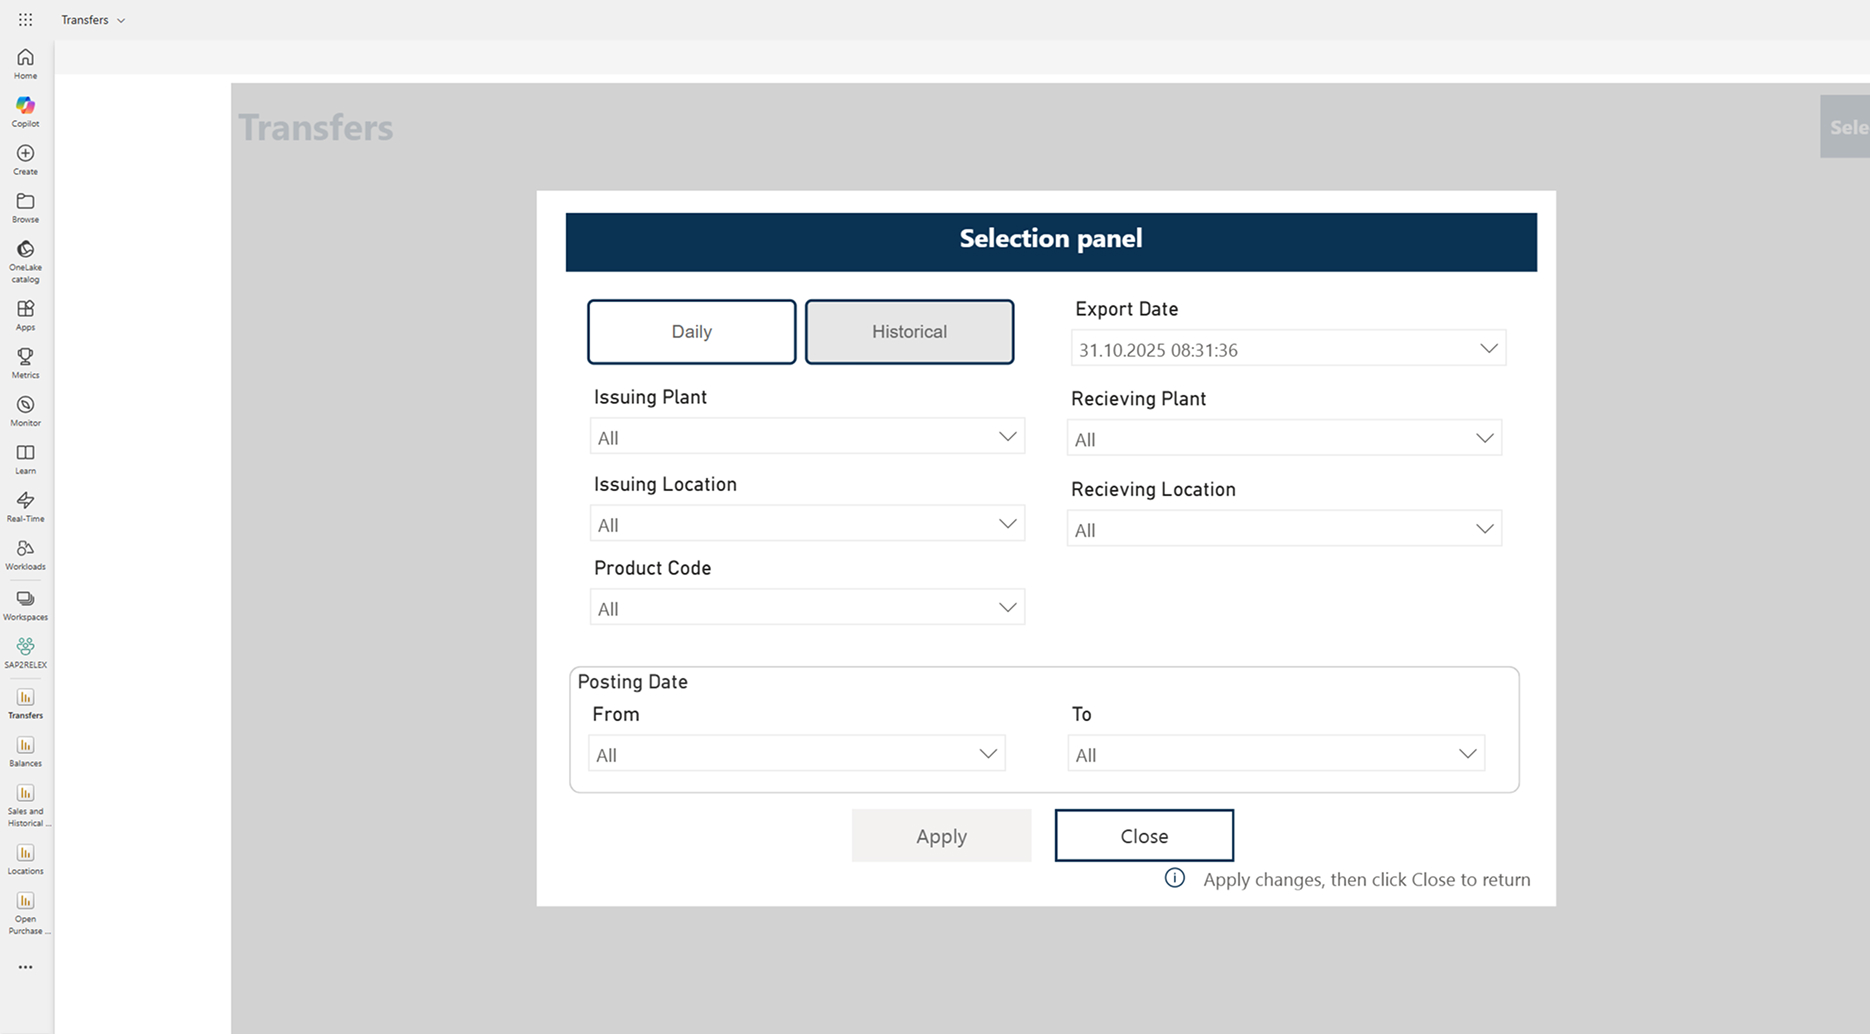This screenshot has height=1034, width=1870.
Task: Switch to Daily mode
Action: [691, 332]
